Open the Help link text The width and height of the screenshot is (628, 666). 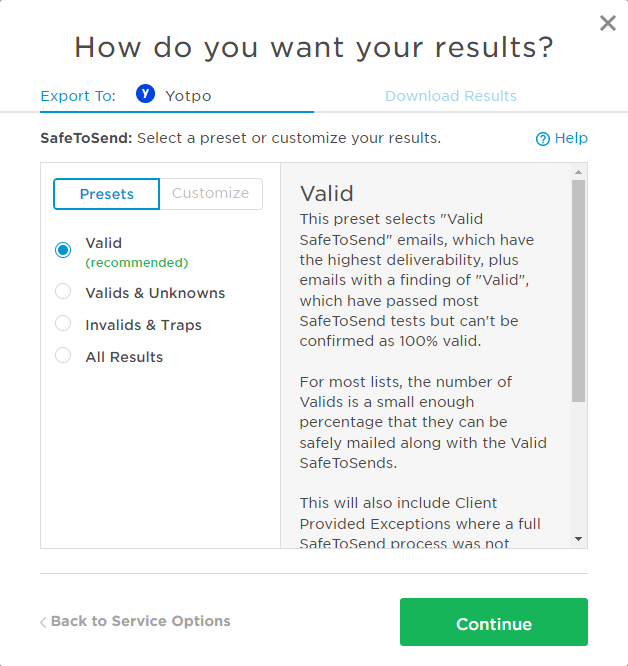[571, 138]
